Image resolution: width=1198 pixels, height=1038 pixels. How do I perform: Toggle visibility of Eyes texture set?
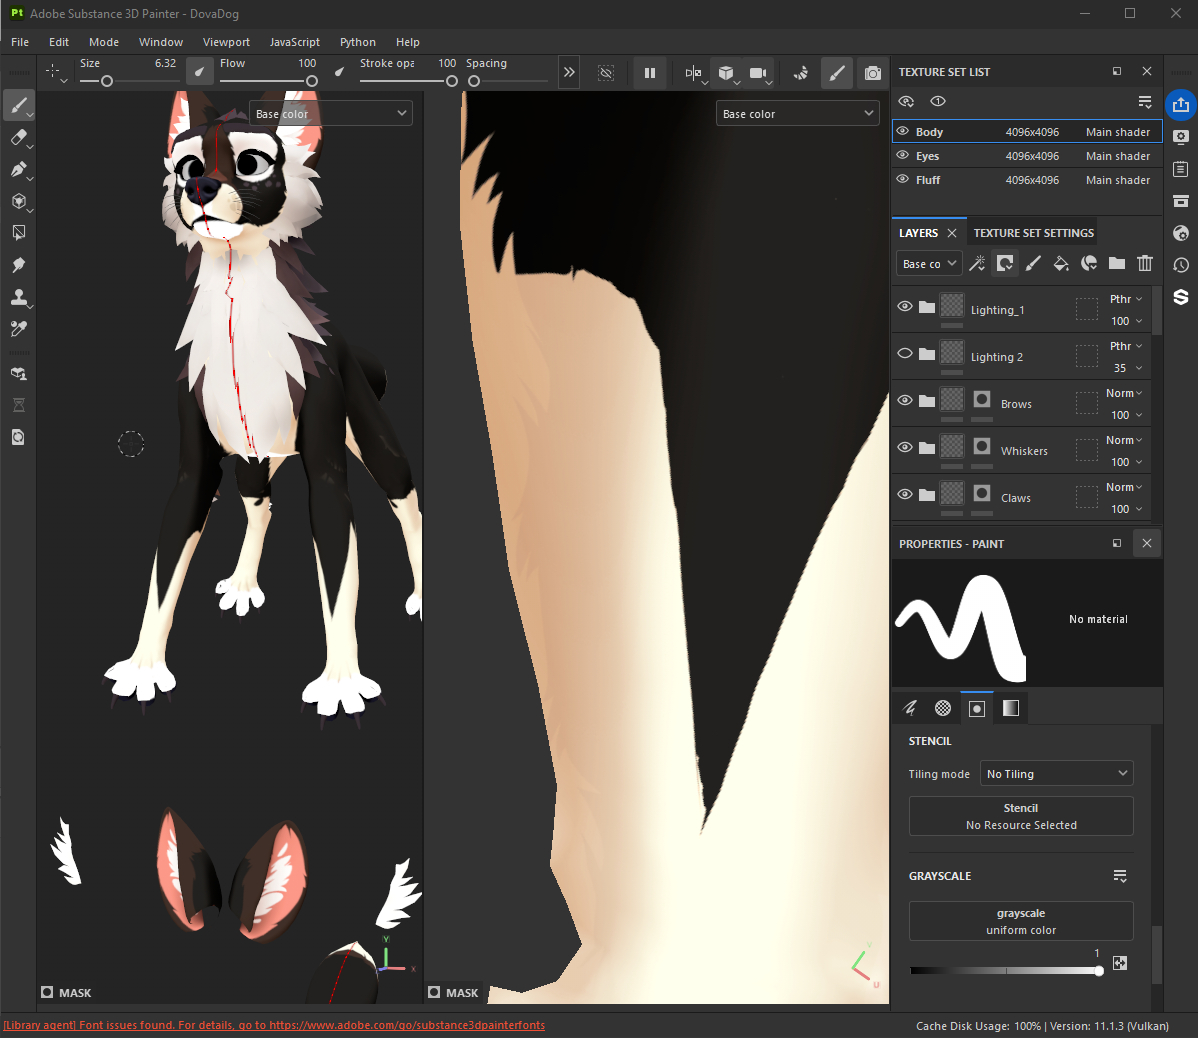[903, 156]
